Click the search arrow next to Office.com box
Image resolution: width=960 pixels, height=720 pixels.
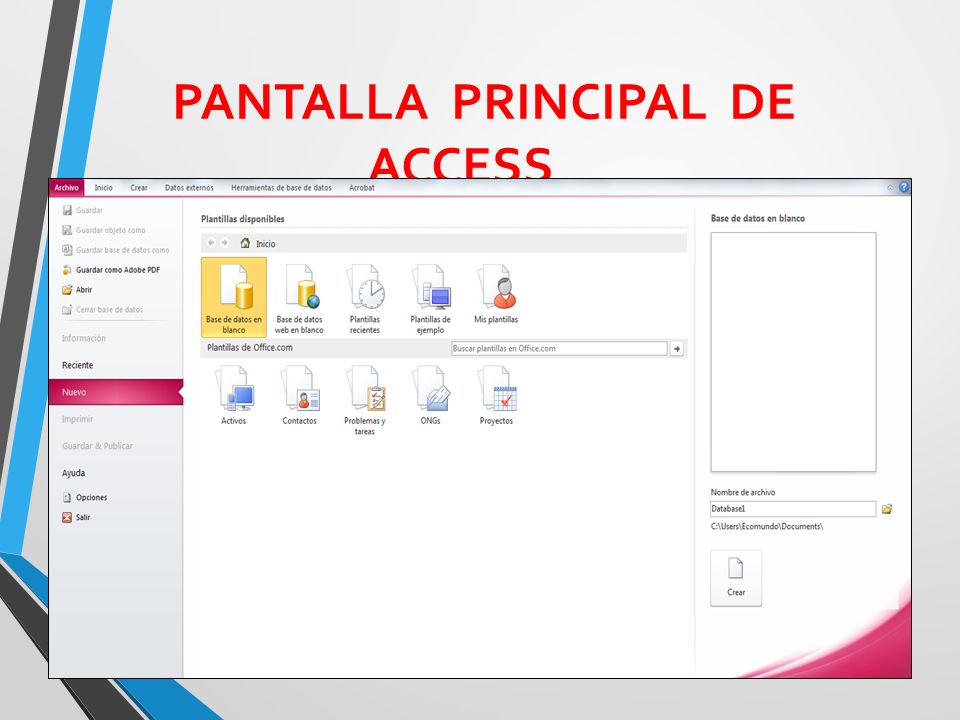(x=677, y=348)
